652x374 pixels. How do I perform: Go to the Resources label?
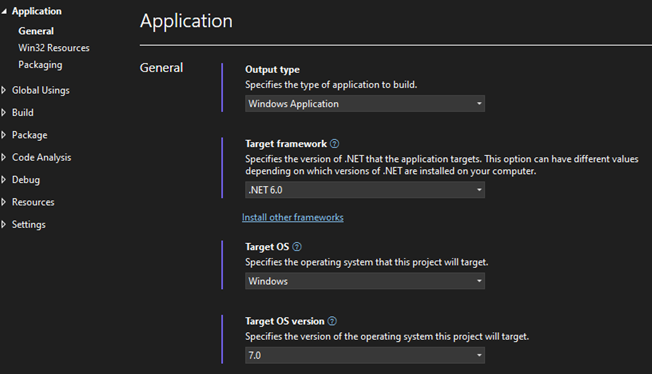pos(33,202)
